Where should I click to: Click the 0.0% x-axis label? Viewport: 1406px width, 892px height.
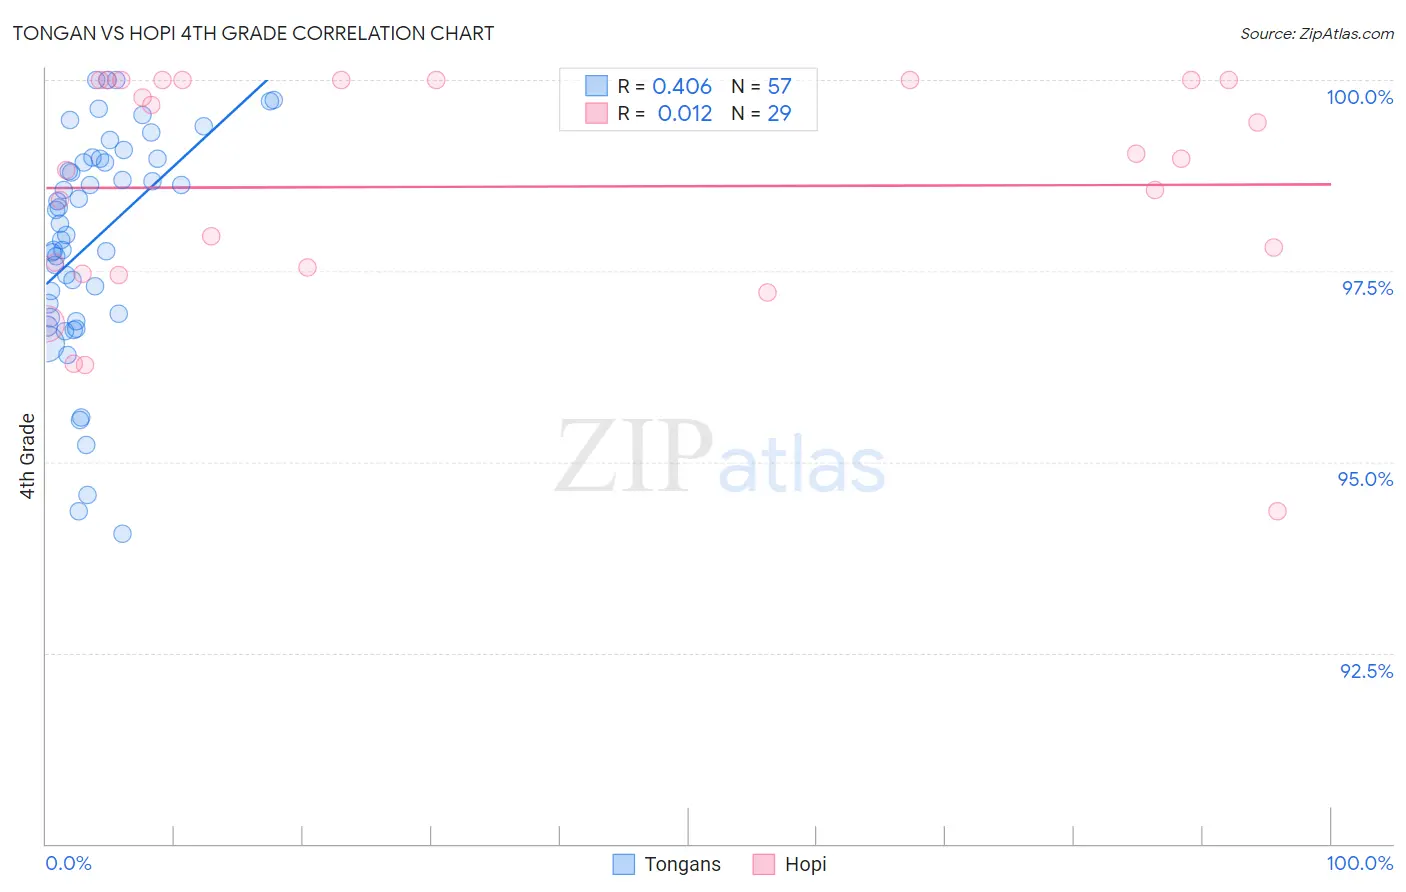point(68,863)
